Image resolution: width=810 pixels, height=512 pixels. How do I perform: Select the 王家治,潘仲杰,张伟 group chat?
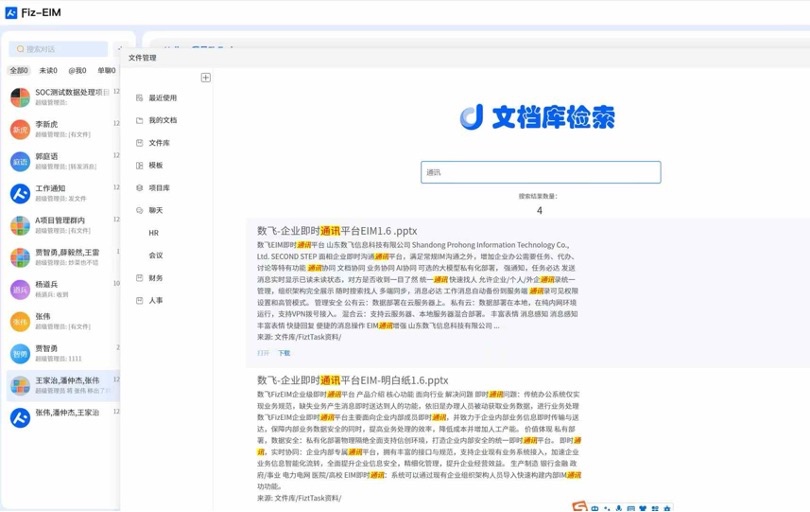64,385
